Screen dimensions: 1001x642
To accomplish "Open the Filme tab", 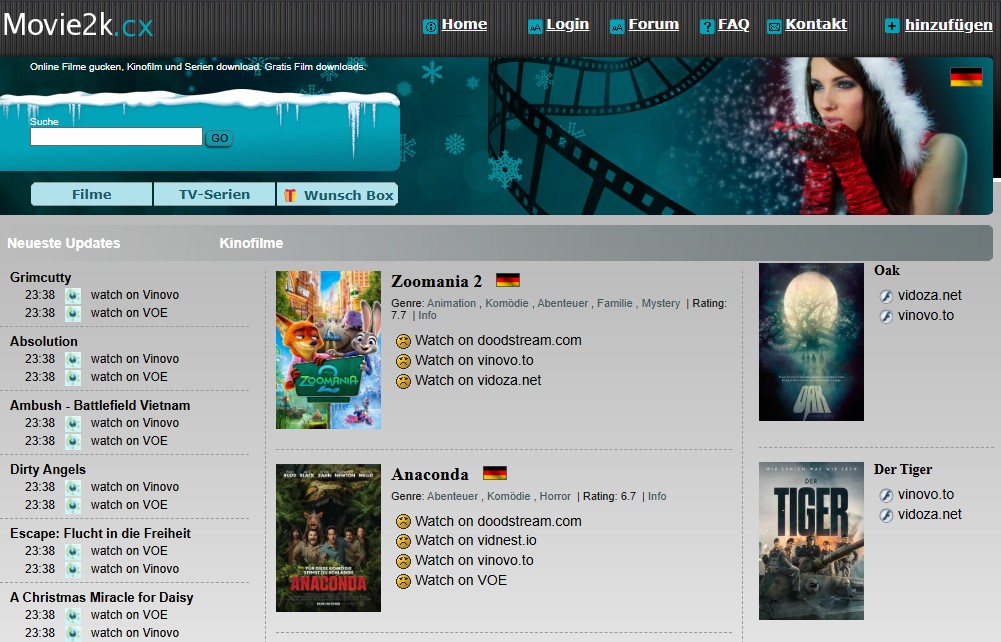I will [x=90, y=194].
